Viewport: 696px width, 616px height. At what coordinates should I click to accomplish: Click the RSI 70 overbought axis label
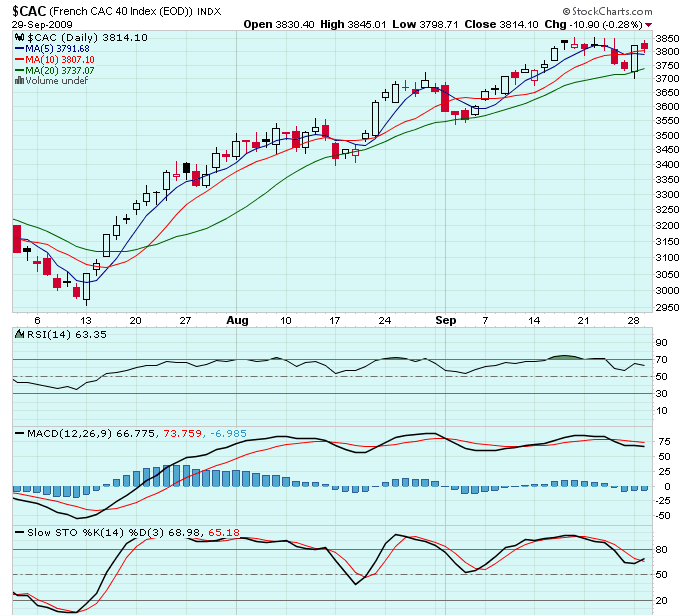661,359
